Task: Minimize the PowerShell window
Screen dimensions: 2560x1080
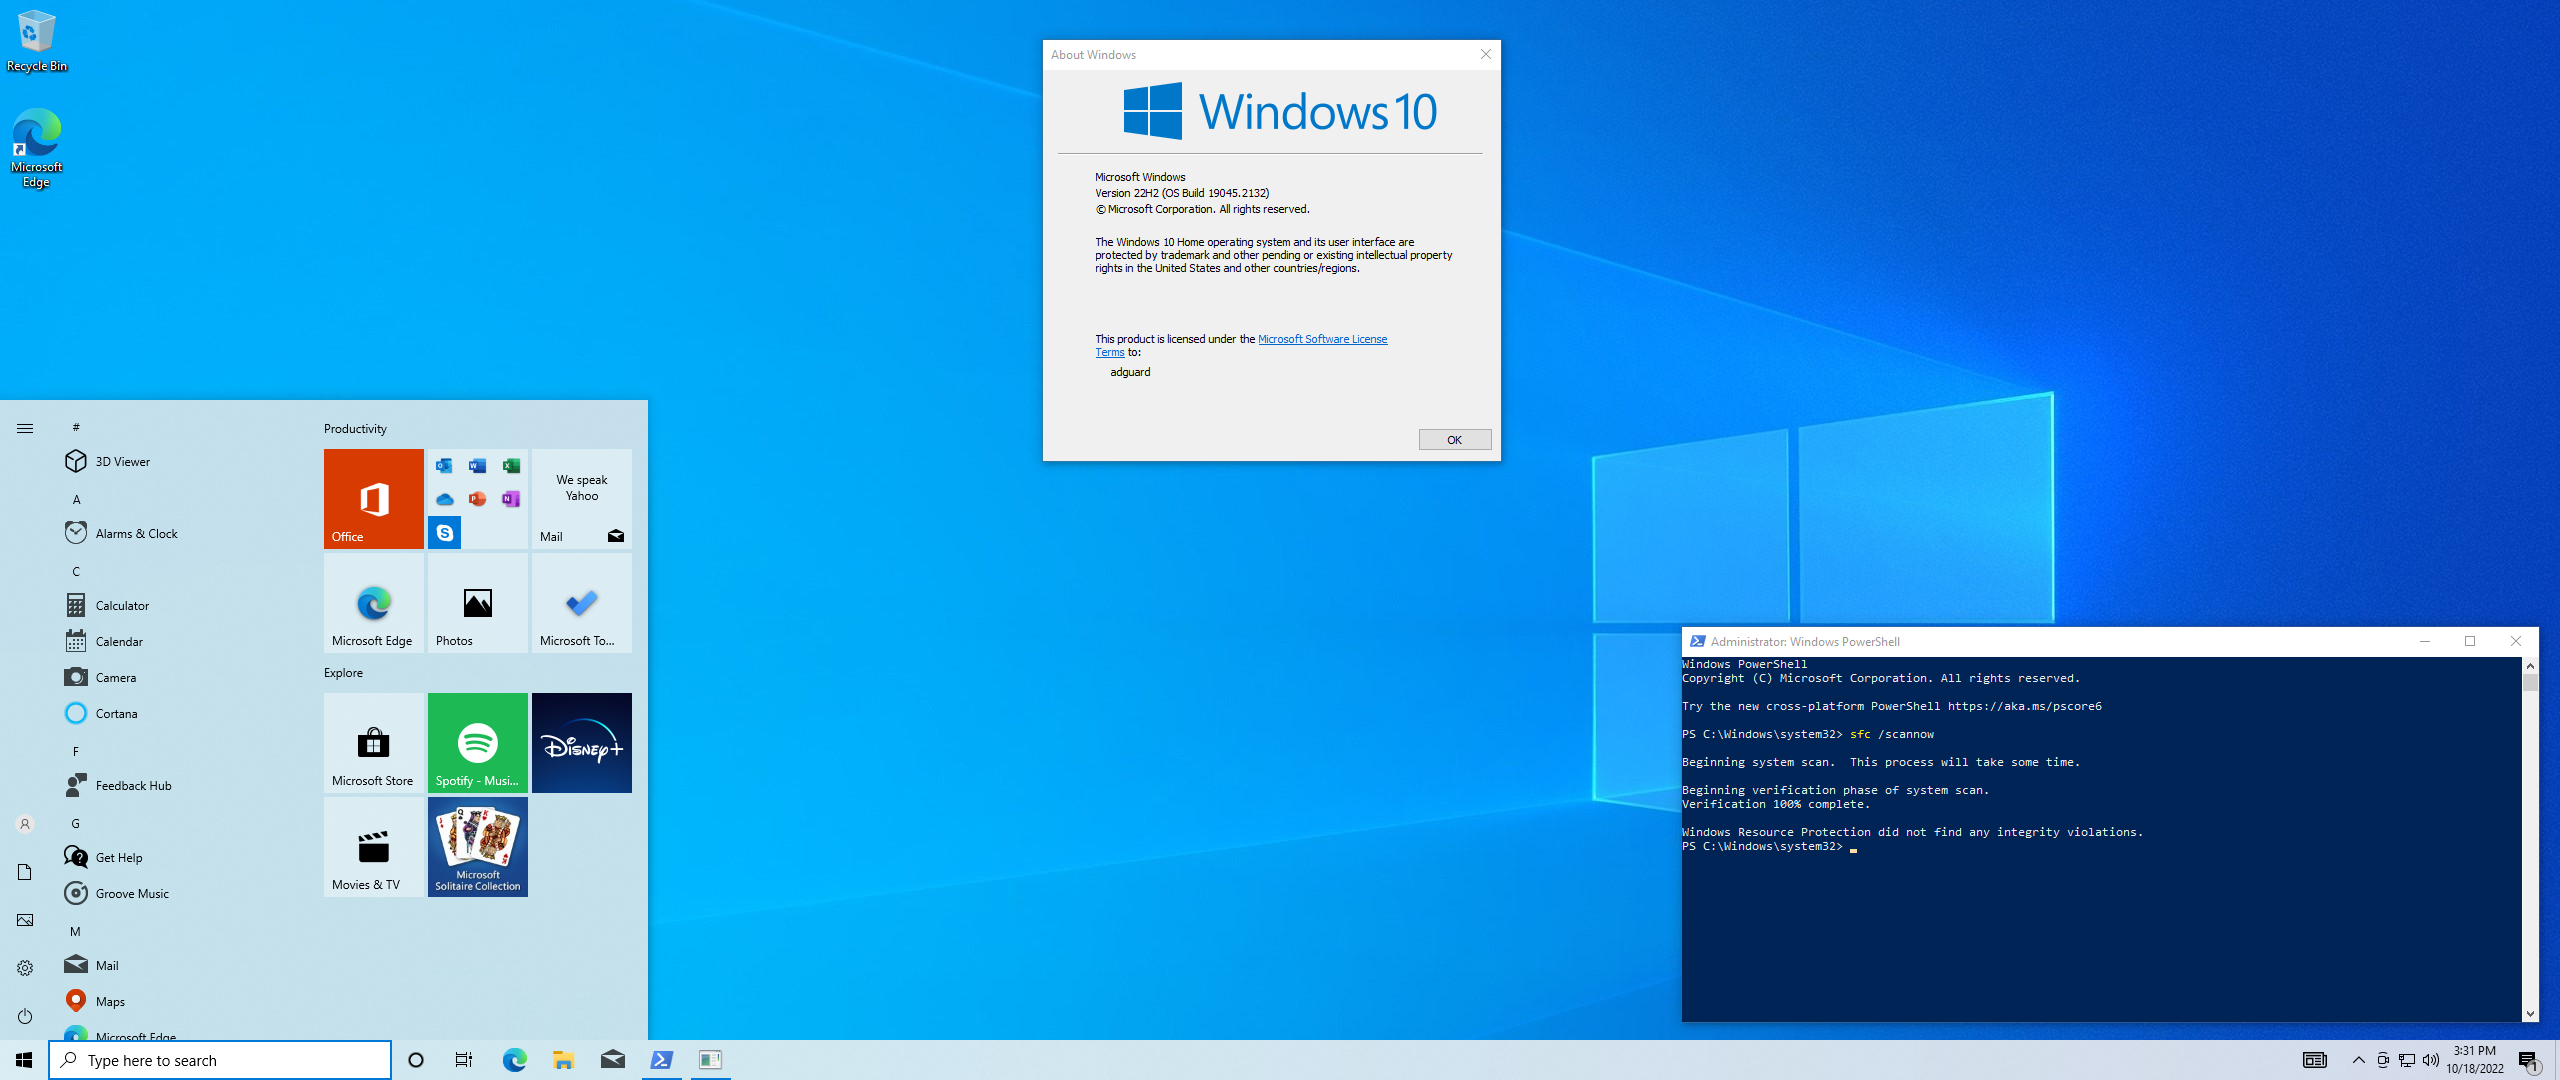Action: [2424, 641]
